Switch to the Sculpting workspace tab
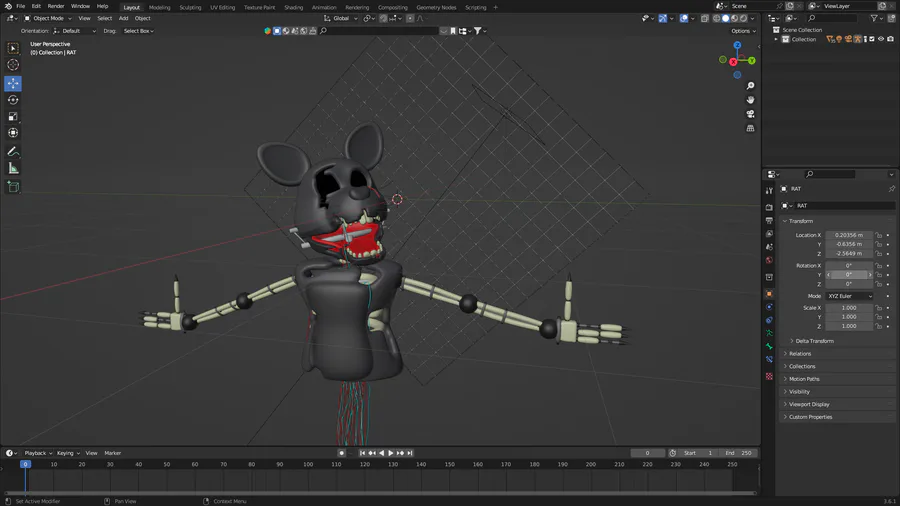Screen dimensions: 900x506 pos(190,7)
